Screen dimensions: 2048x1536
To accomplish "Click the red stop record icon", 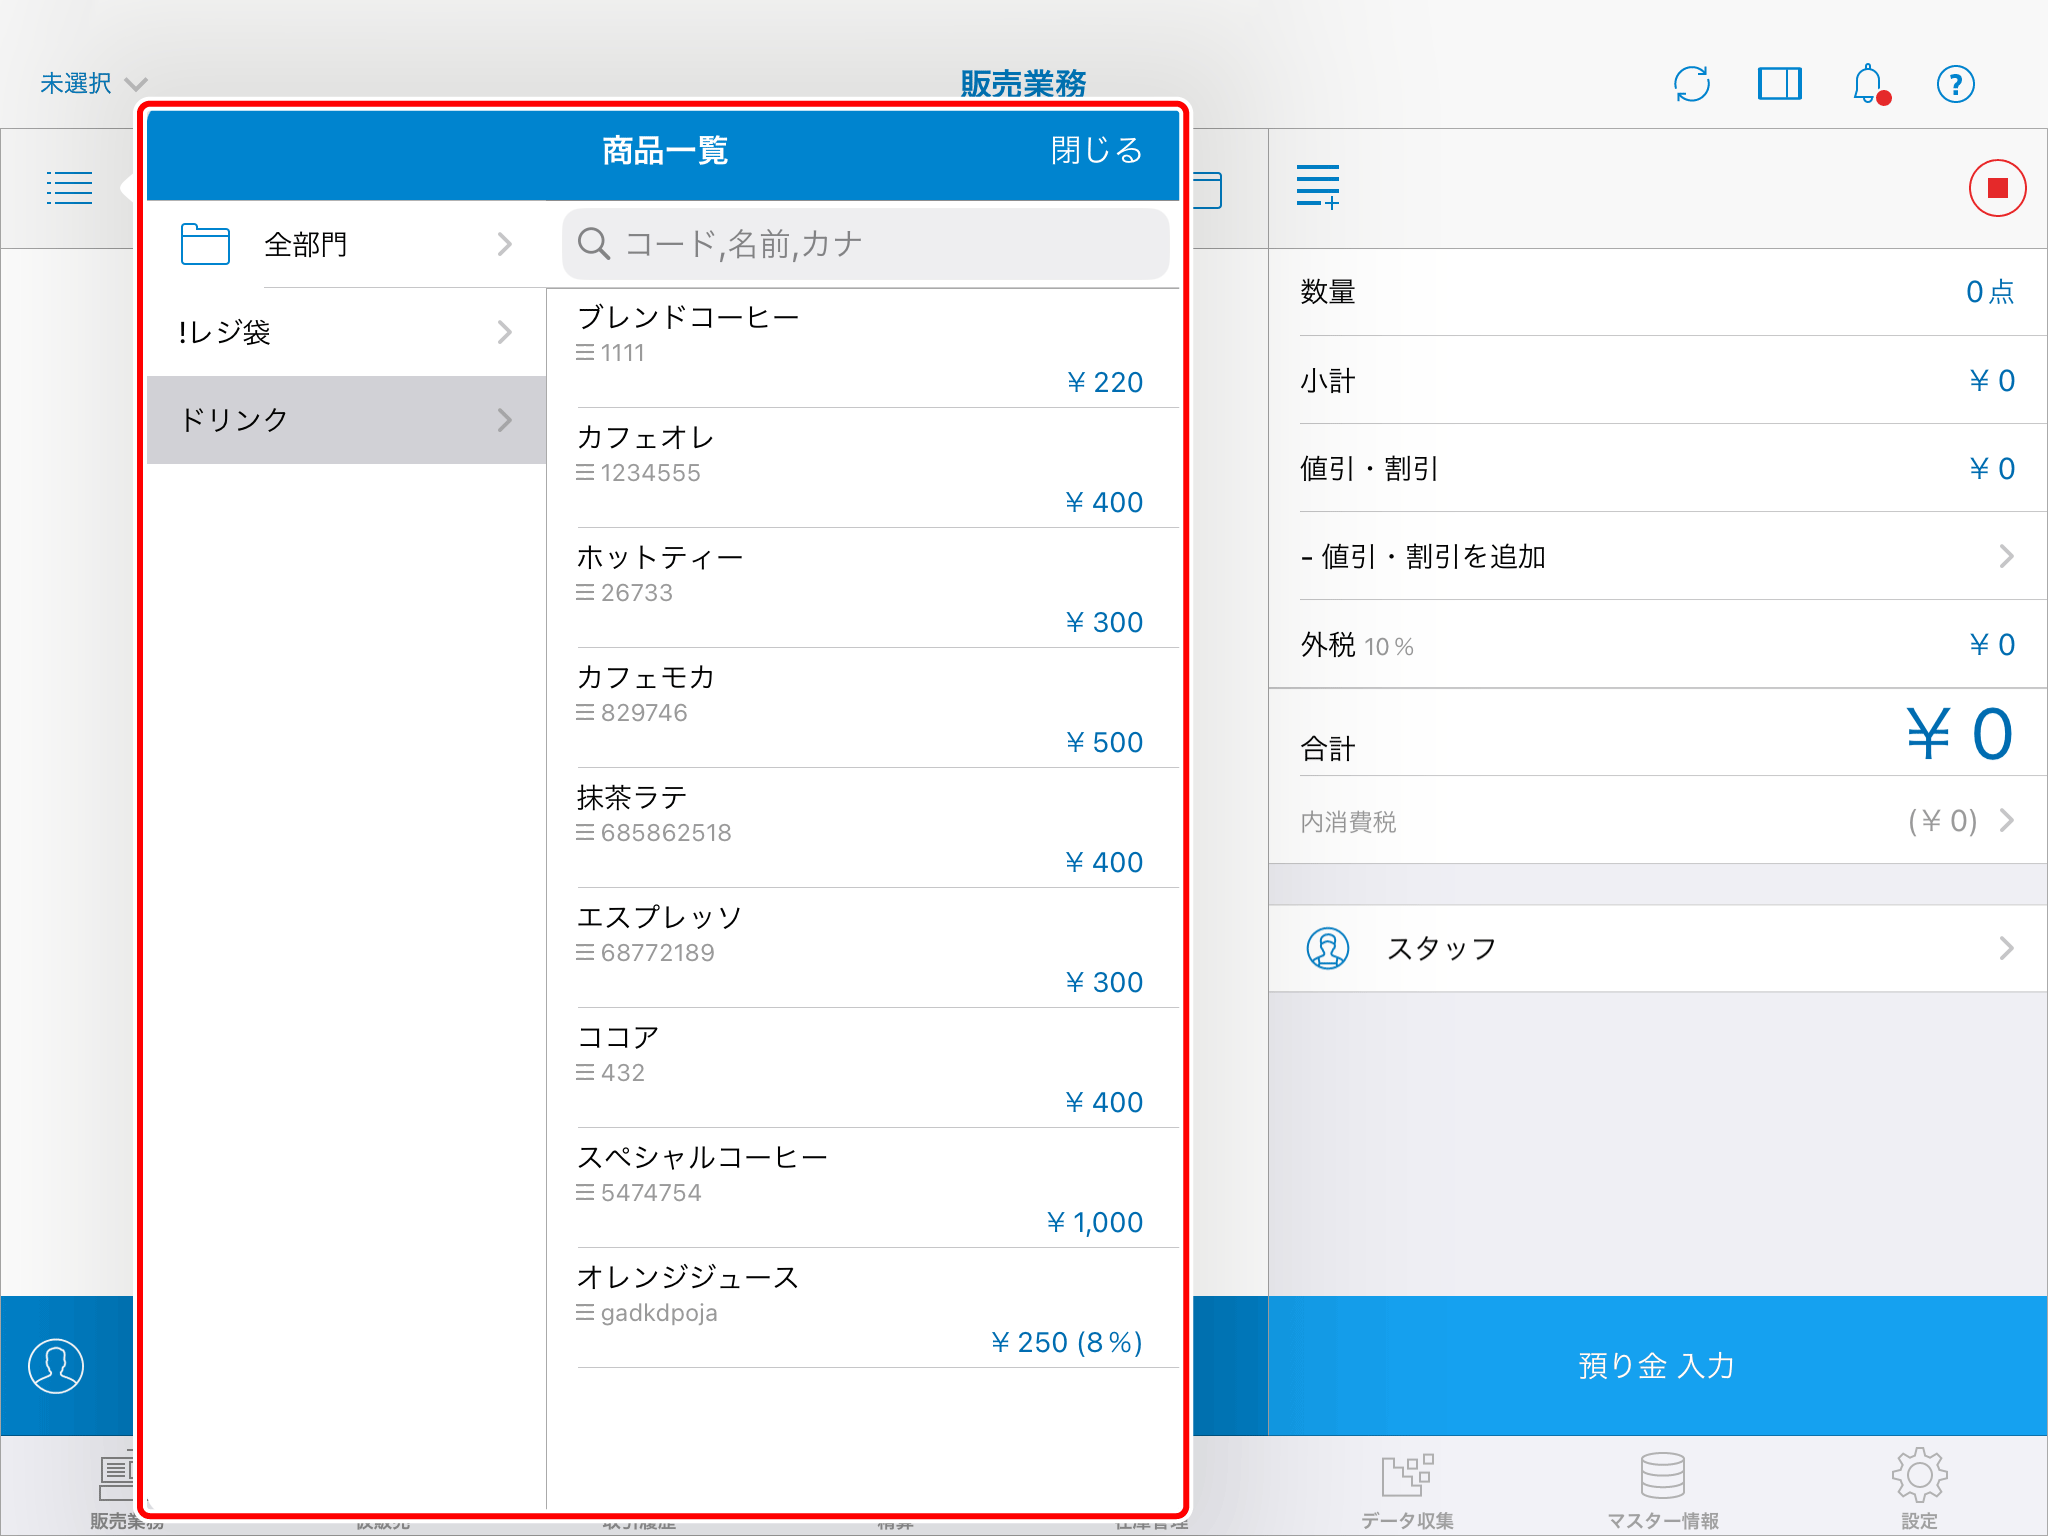I will click(x=1997, y=188).
